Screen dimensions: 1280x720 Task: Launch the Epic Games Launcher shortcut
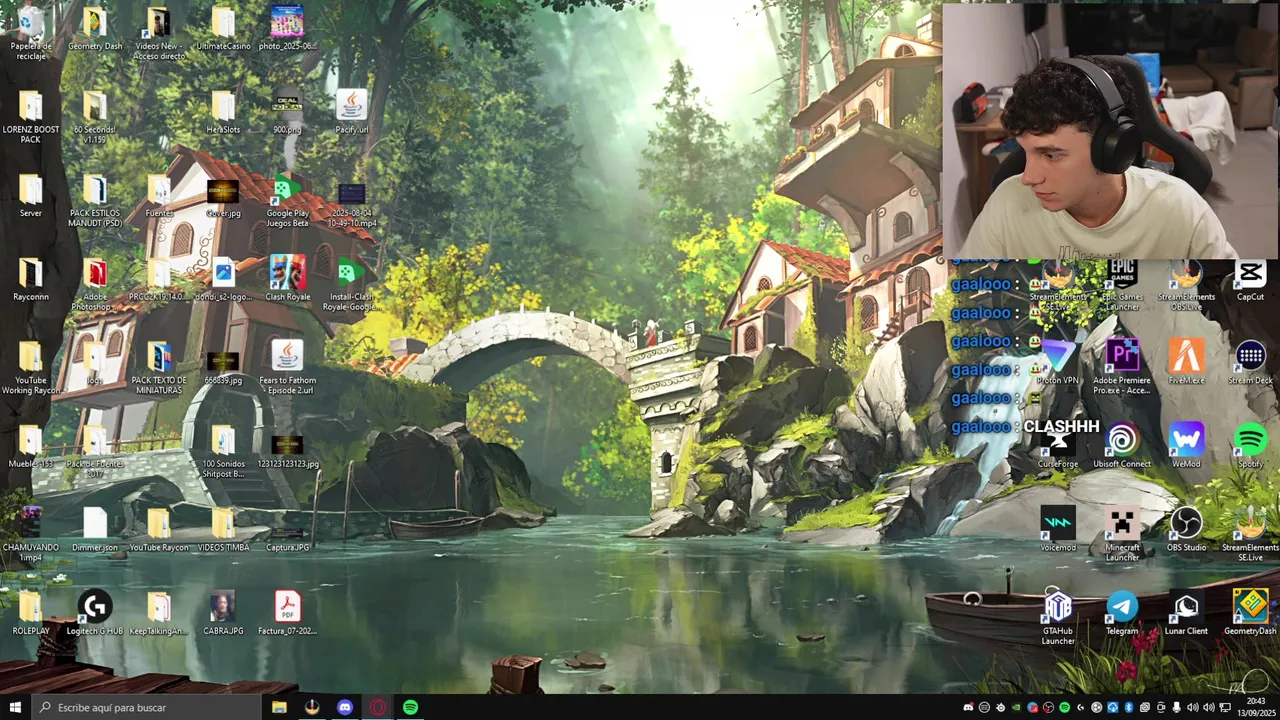[1122, 284]
